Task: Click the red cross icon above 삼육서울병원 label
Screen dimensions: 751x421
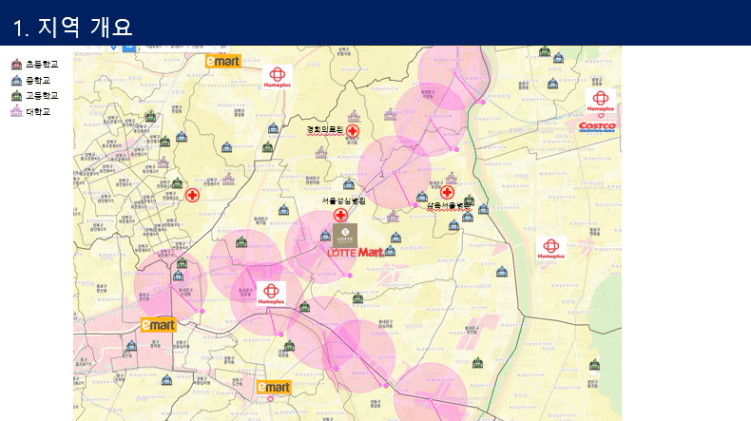Action: pyautogui.click(x=447, y=193)
